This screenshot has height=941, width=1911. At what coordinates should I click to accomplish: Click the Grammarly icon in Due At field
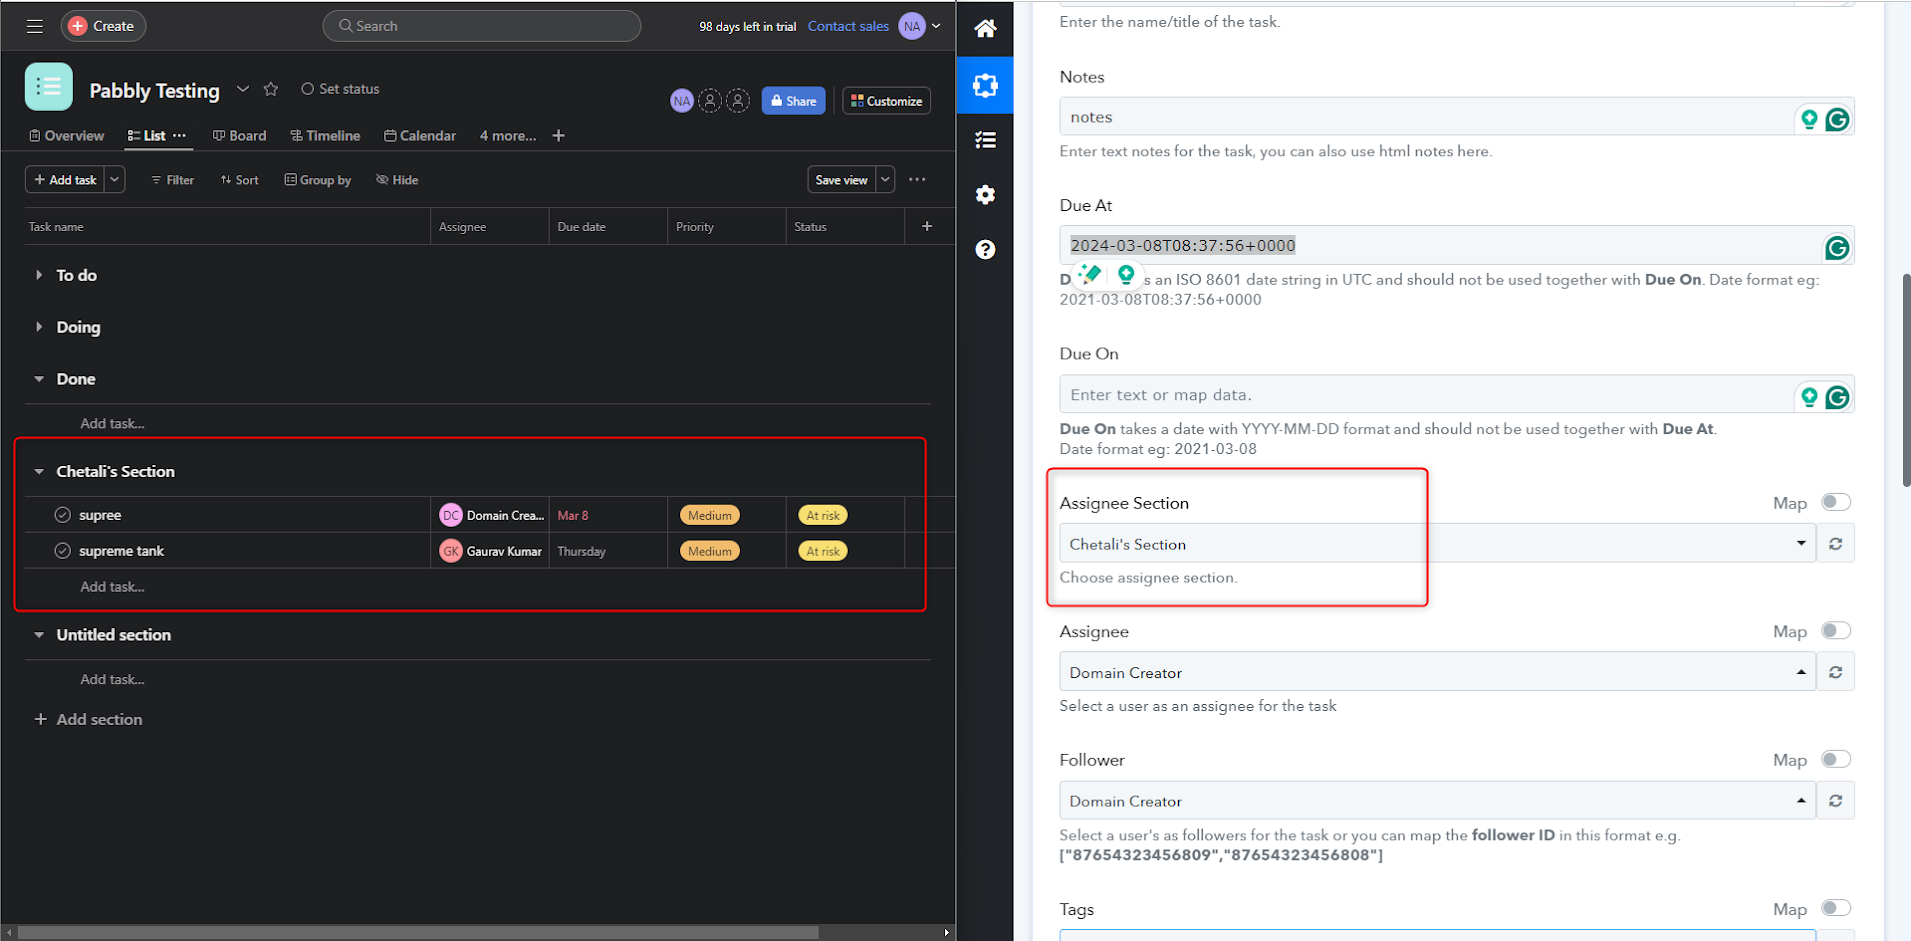click(x=1837, y=247)
